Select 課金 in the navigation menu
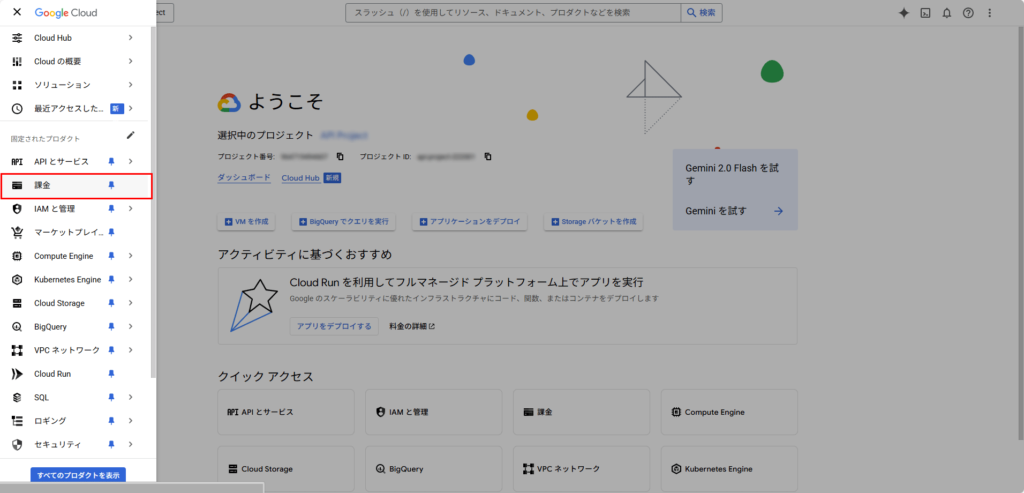1024x493 pixels. [76, 185]
